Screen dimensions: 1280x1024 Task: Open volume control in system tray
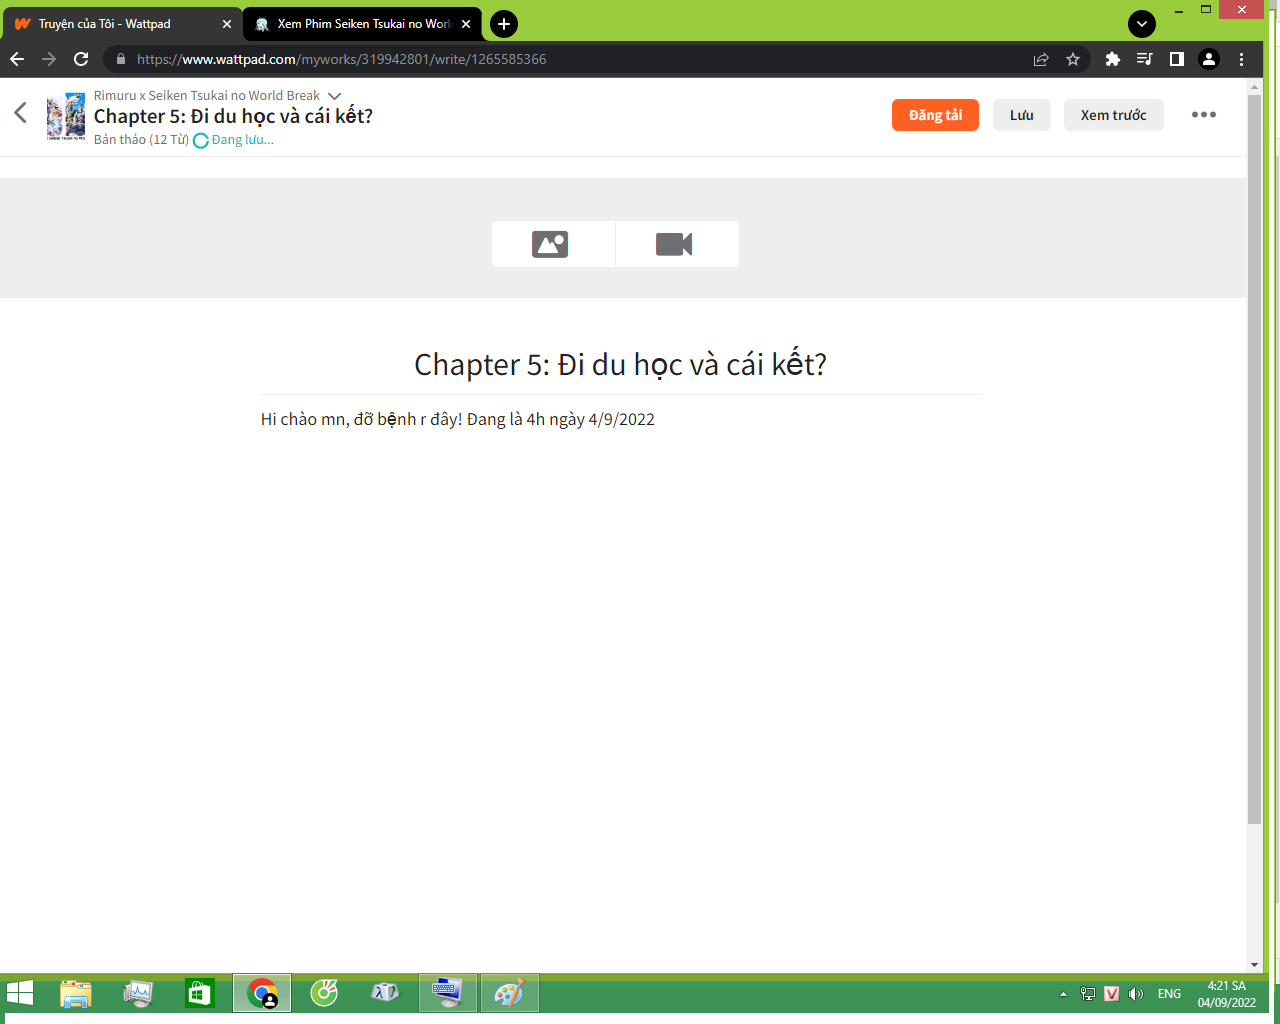coord(1135,994)
